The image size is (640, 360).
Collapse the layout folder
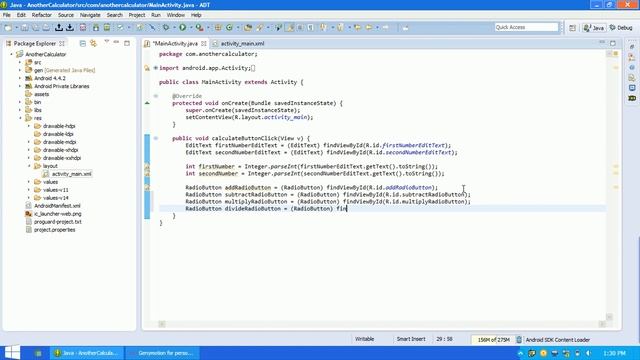[x=29, y=166]
